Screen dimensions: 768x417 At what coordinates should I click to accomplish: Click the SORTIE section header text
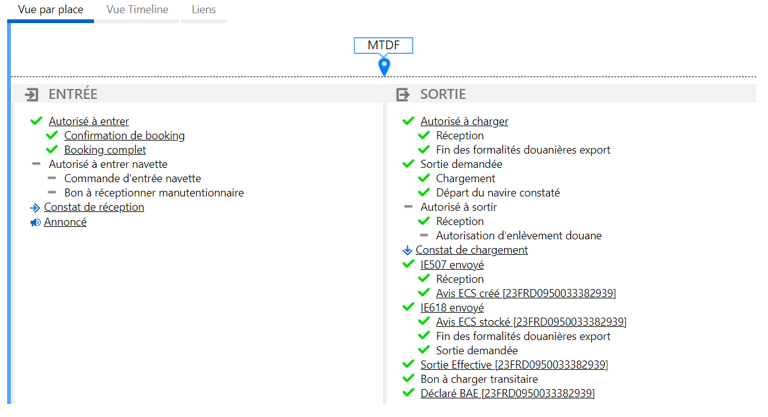click(443, 94)
